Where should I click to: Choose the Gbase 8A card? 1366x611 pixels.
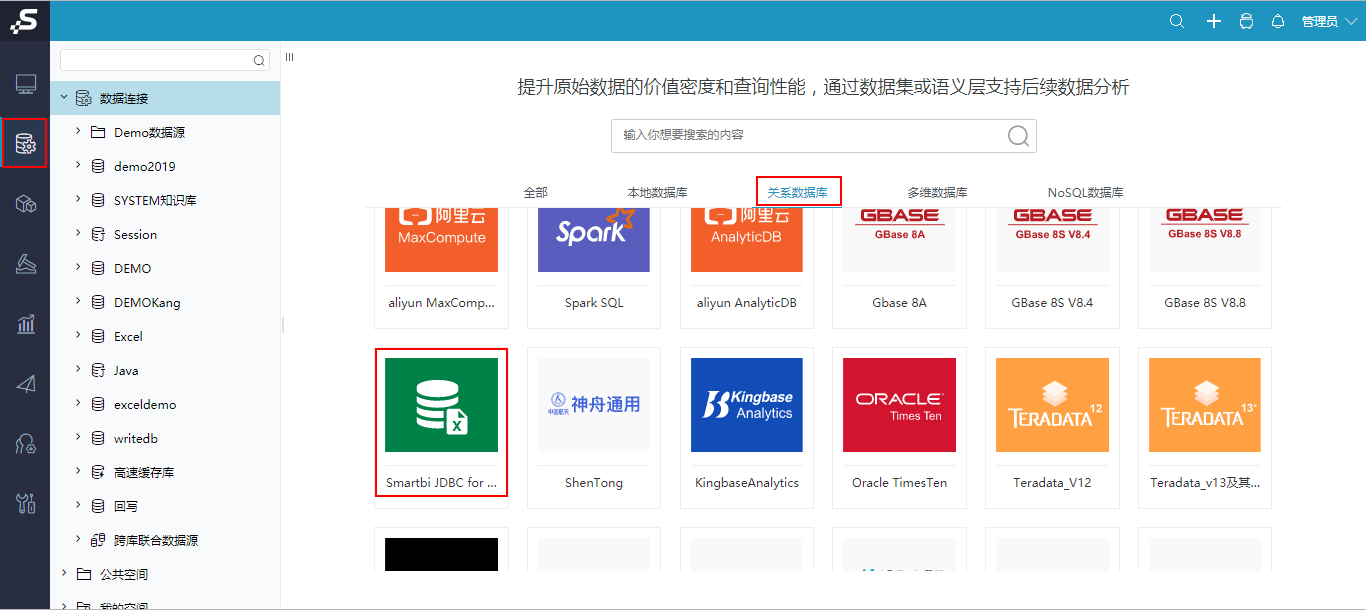899,266
